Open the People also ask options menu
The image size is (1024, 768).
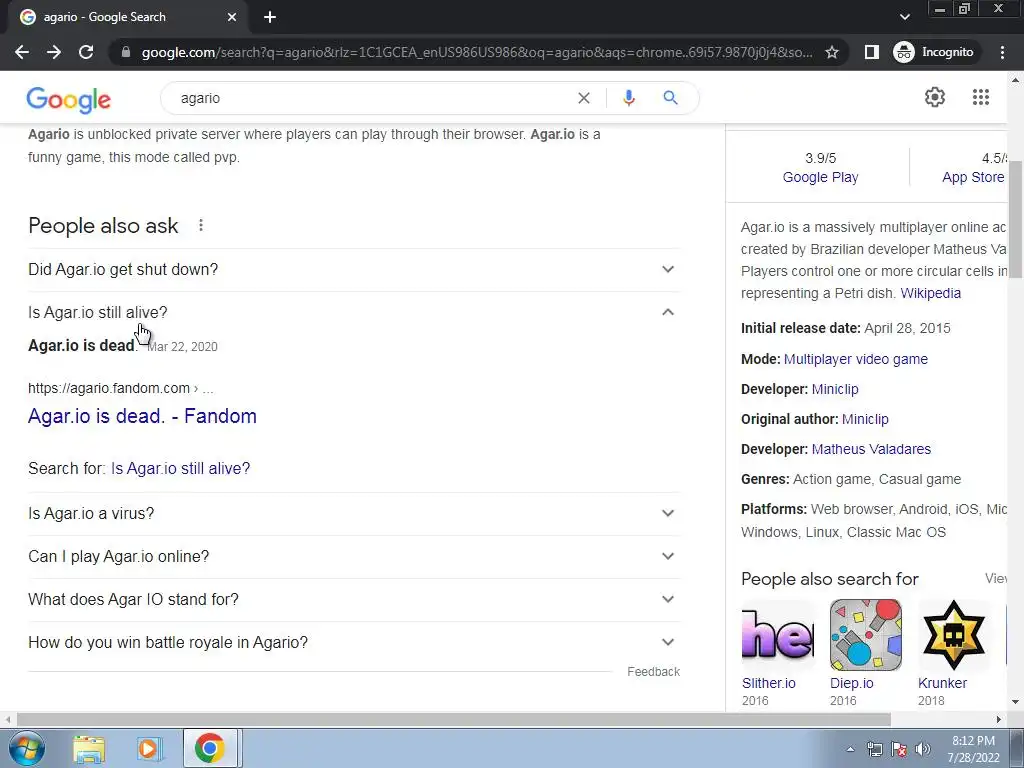200,225
